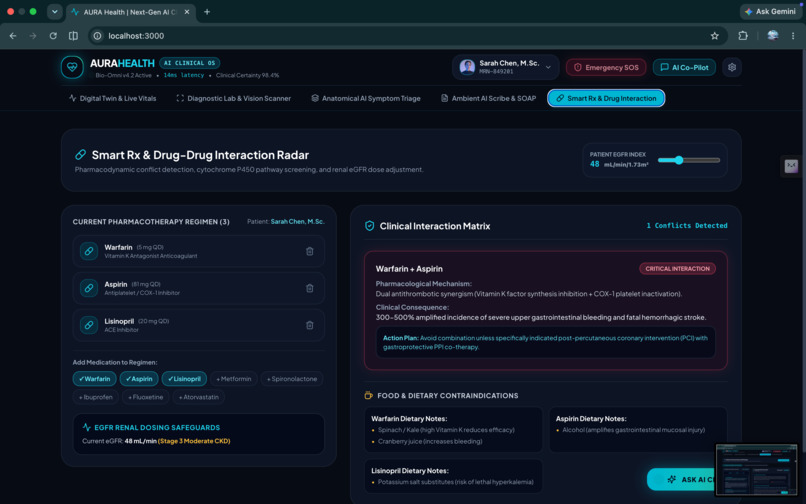Click the browser back arrow
This screenshot has width=806, height=504.
point(13,36)
